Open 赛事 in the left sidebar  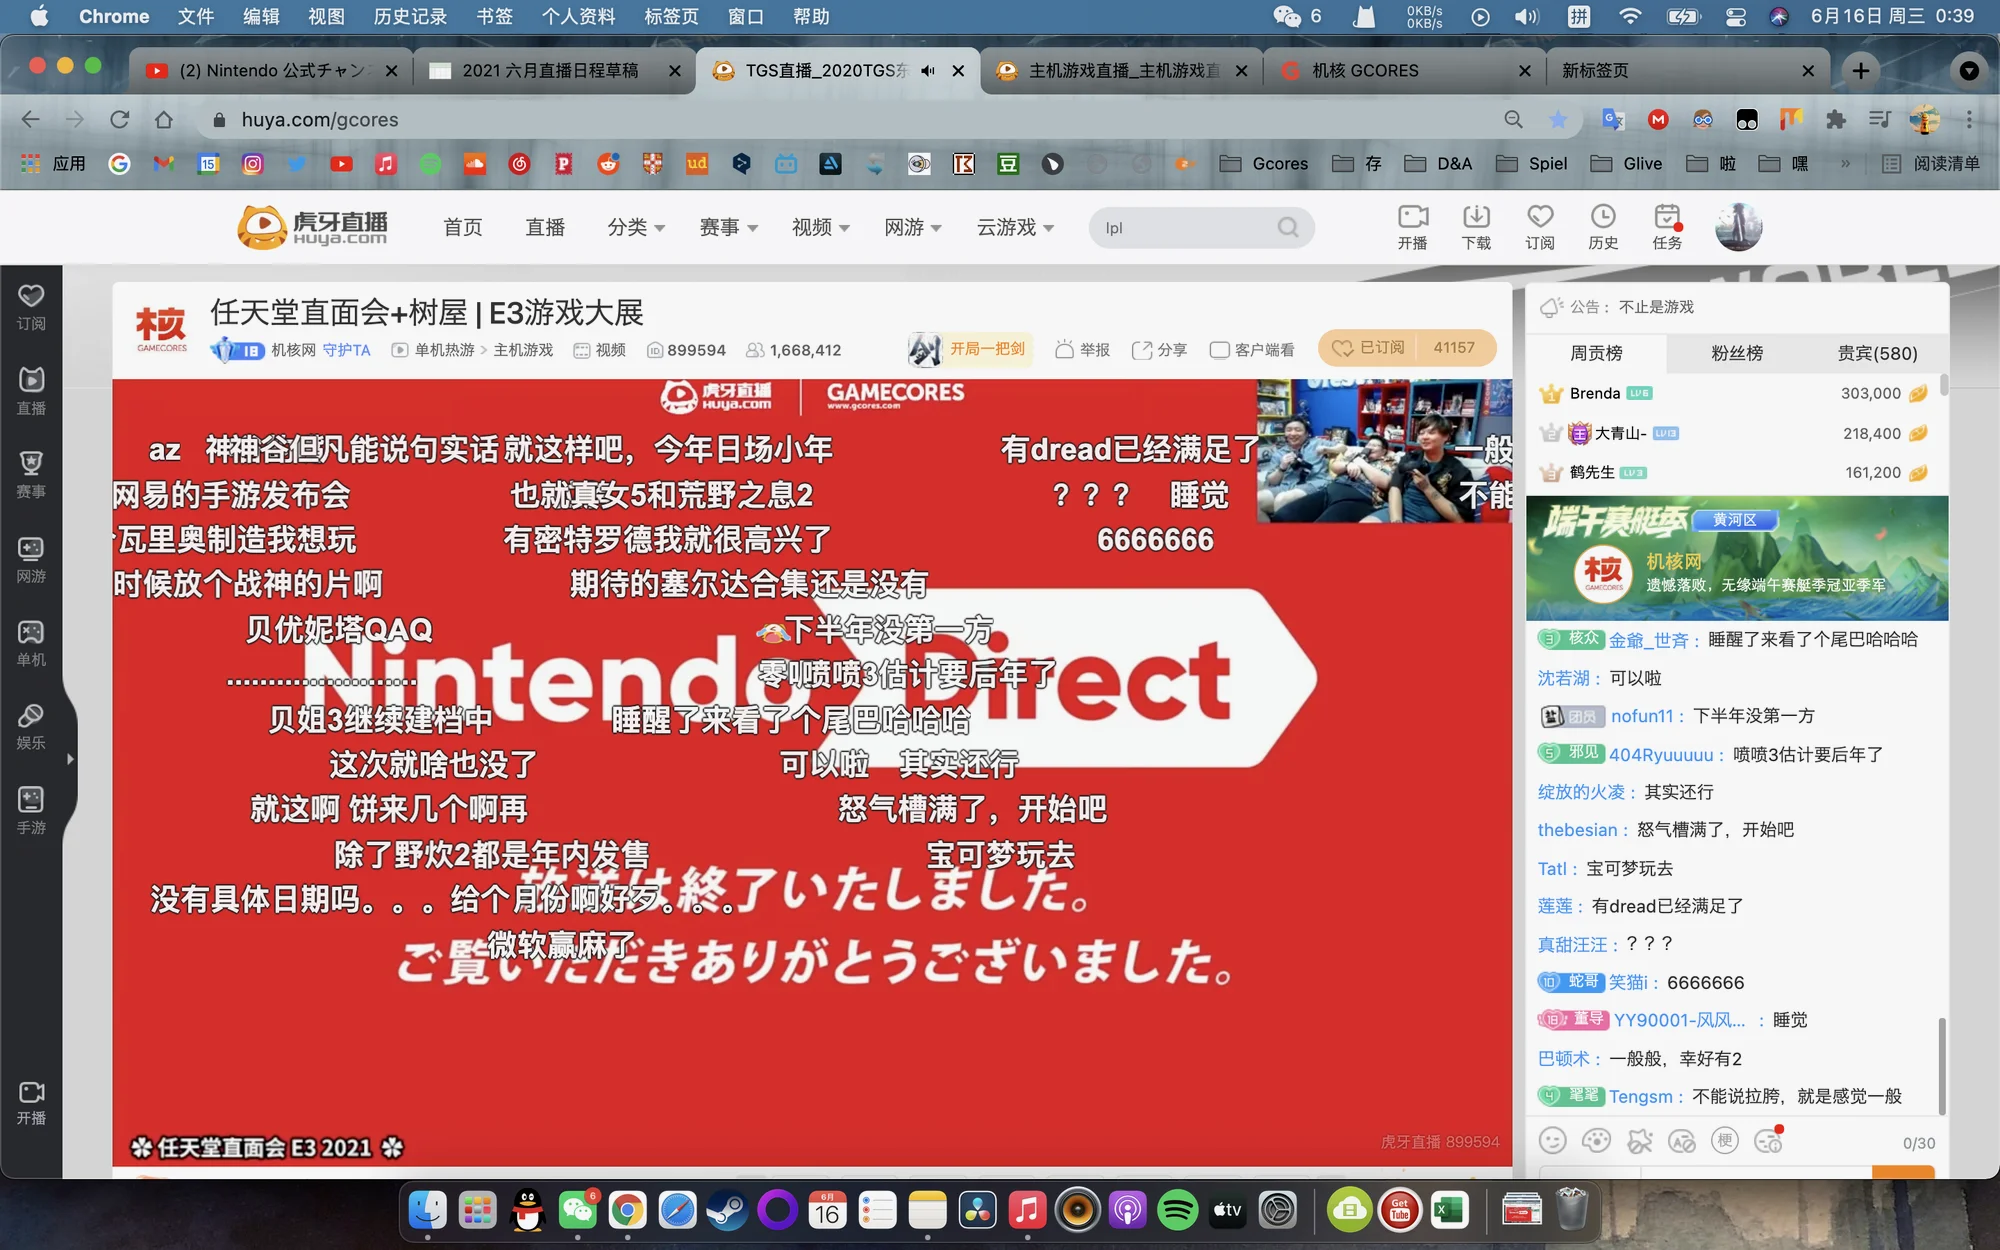click(x=31, y=474)
